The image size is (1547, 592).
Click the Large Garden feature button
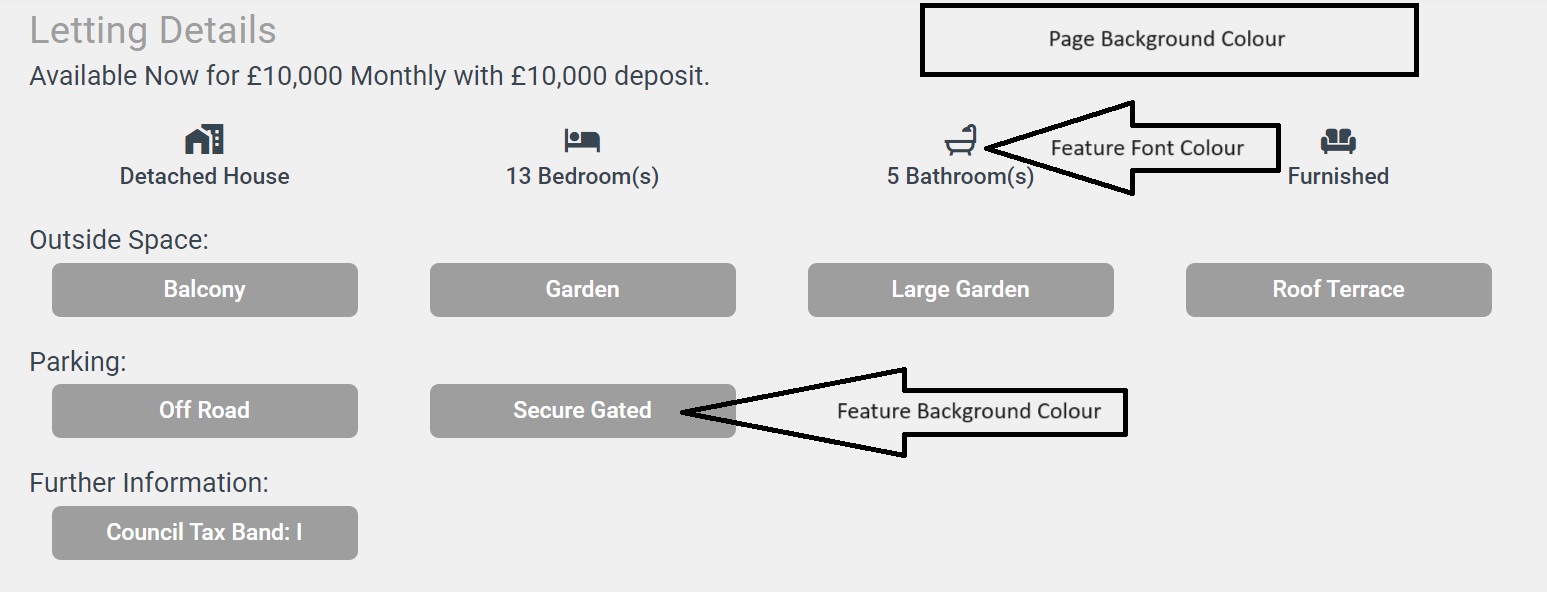click(x=960, y=290)
